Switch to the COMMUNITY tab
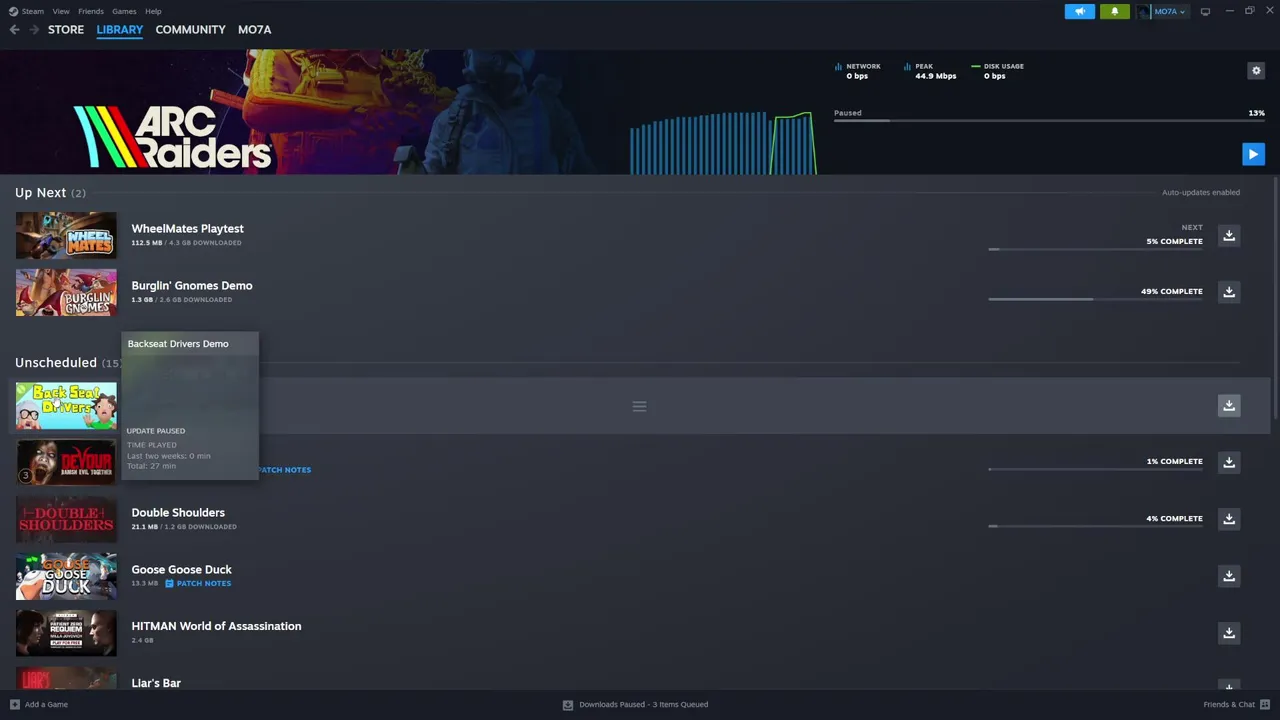1280x720 pixels. click(x=190, y=30)
